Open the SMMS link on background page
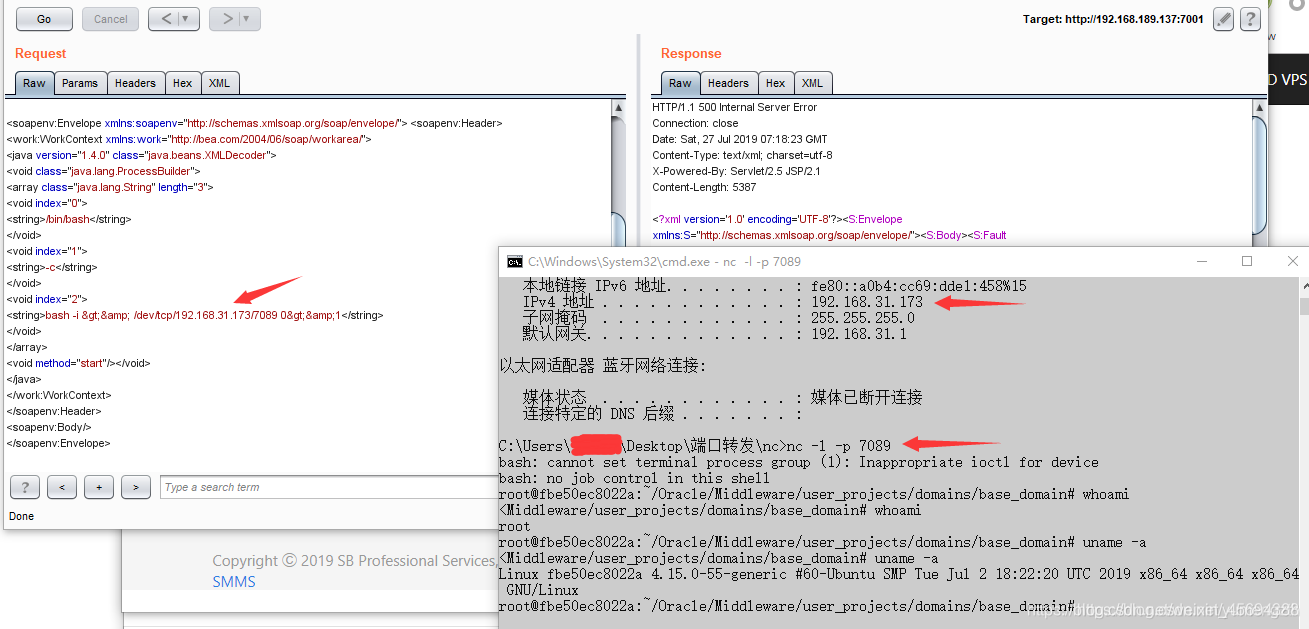Screen dimensions: 1309x629 234,581
